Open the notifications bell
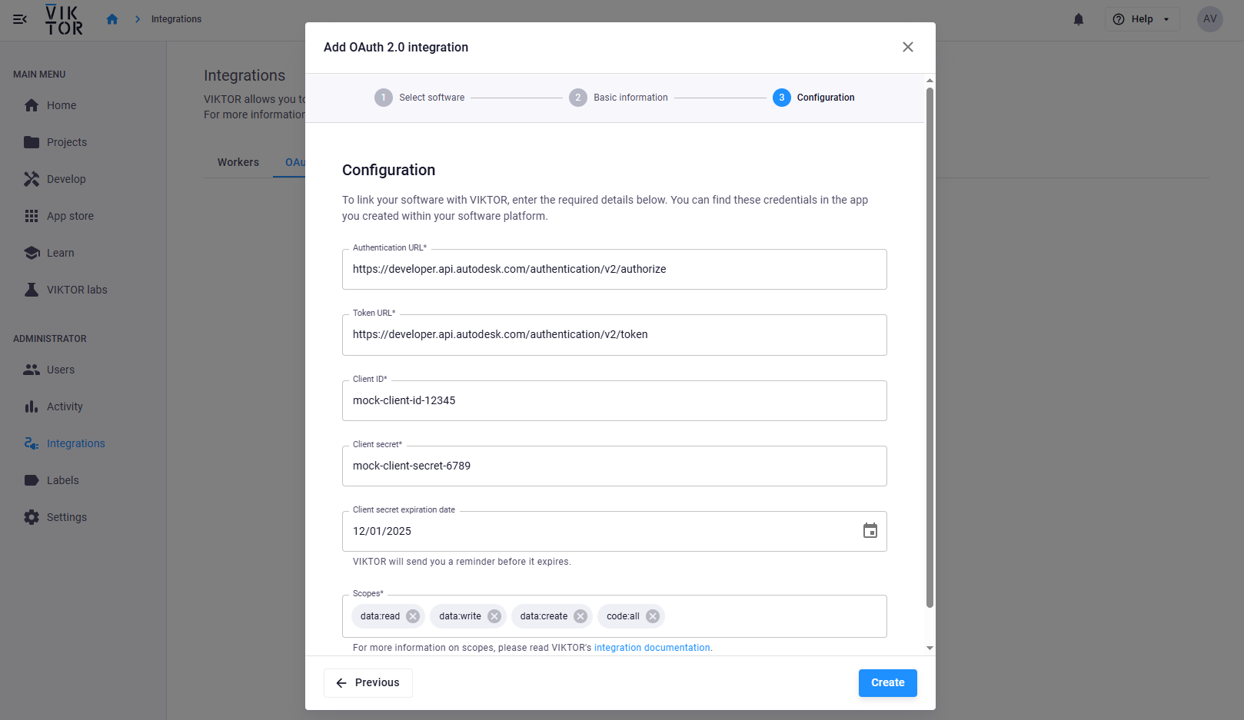Viewport: 1244px width, 720px height. coord(1078,19)
